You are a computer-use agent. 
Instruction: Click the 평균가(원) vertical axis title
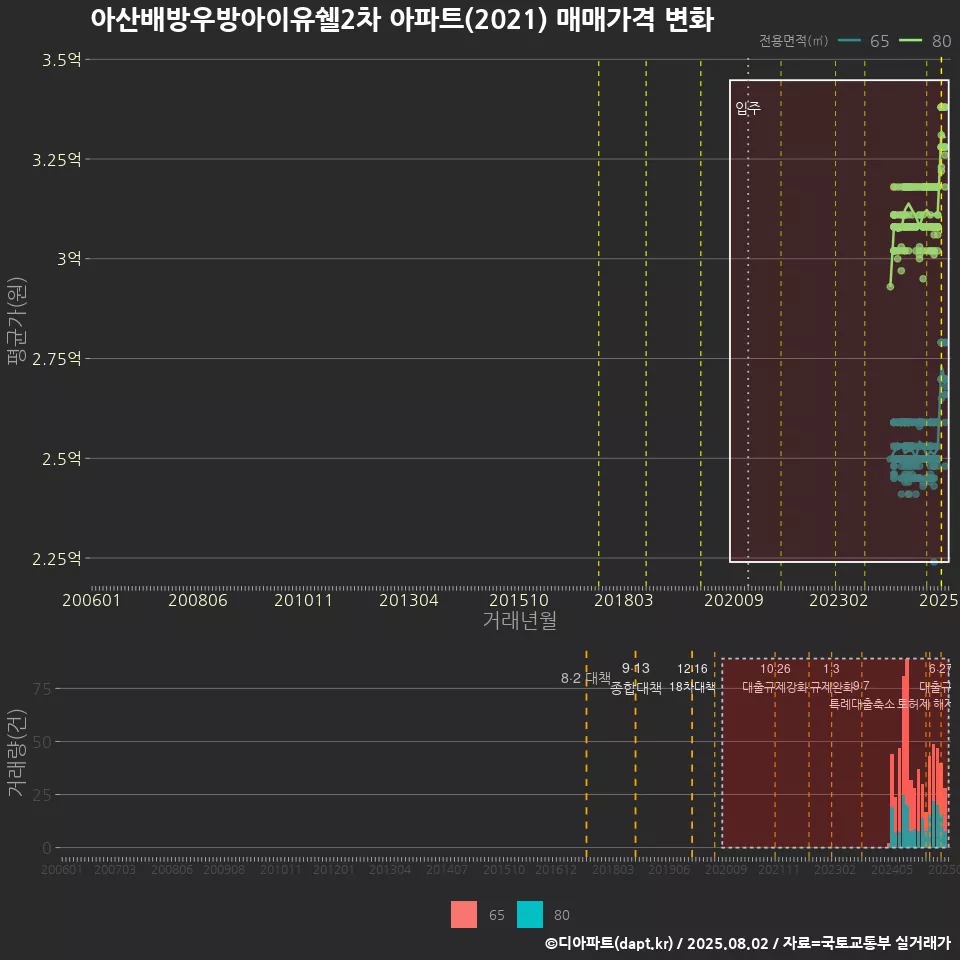[x=16, y=321]
